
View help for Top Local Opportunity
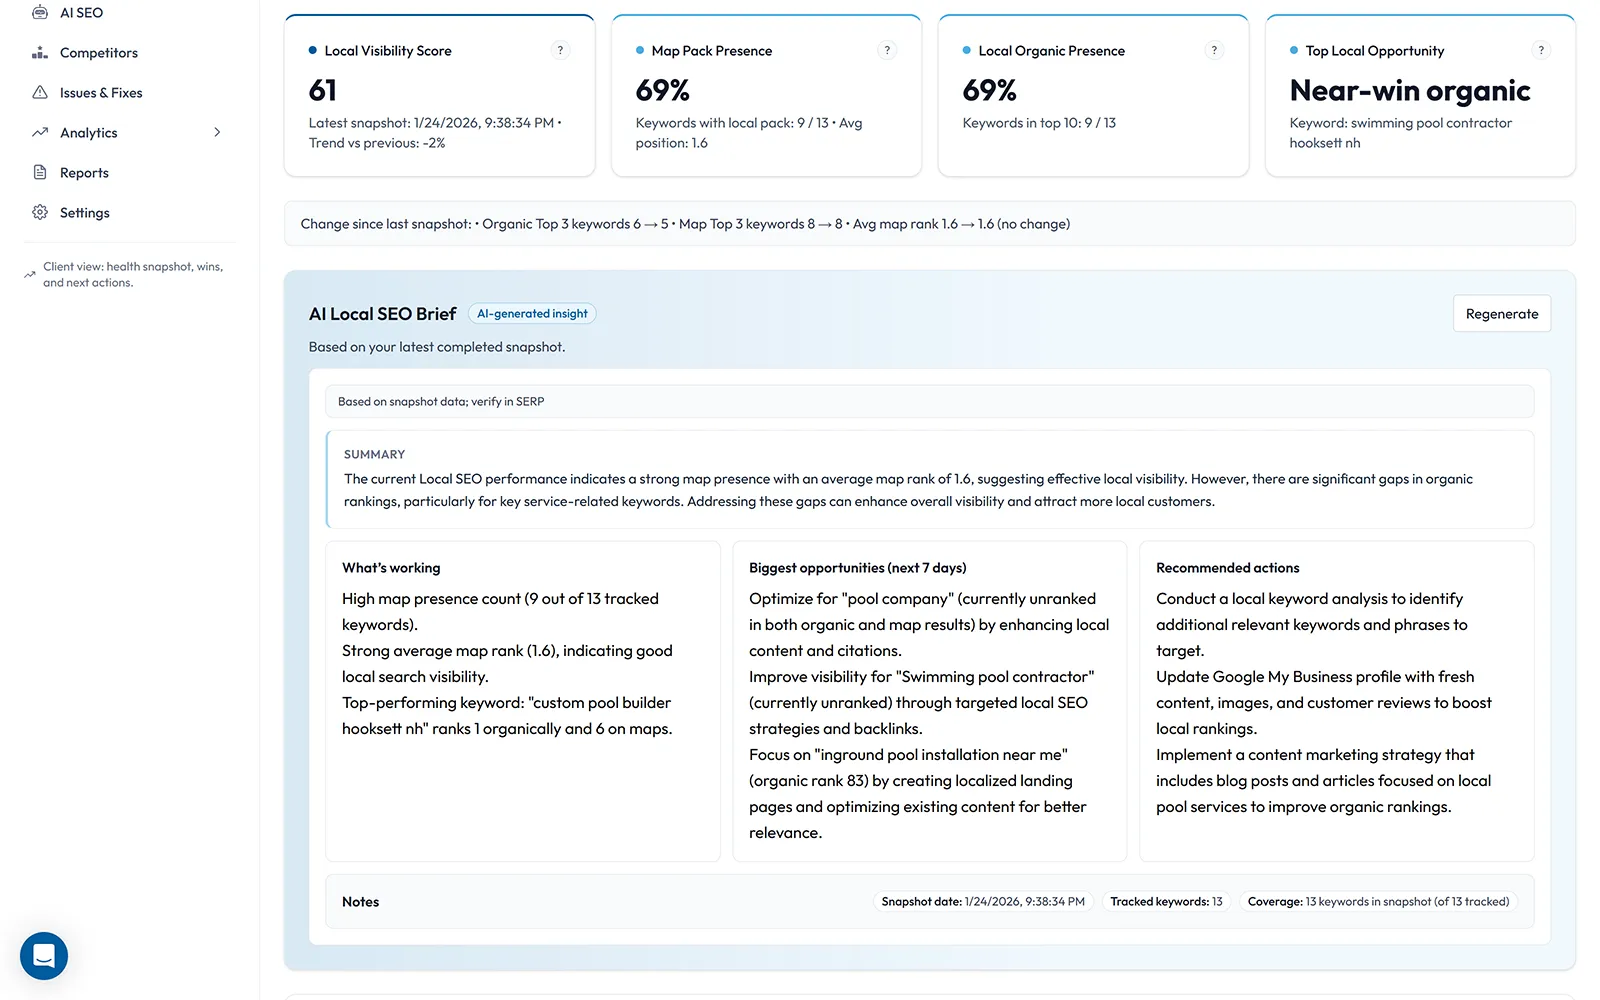pos(1541,49)
